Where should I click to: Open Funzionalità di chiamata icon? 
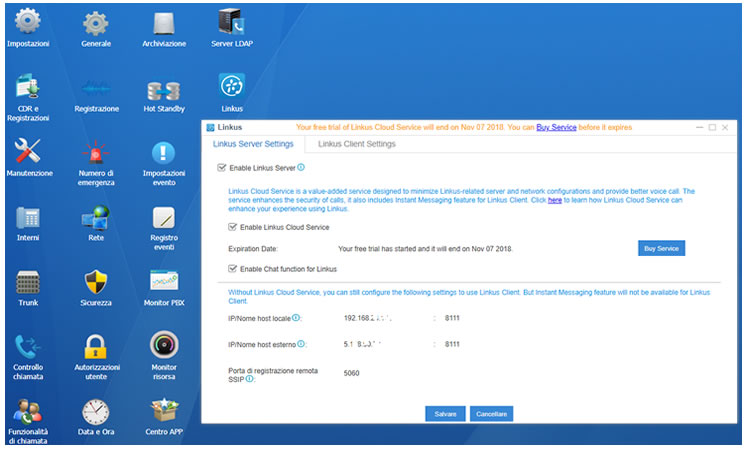[28, 412]
